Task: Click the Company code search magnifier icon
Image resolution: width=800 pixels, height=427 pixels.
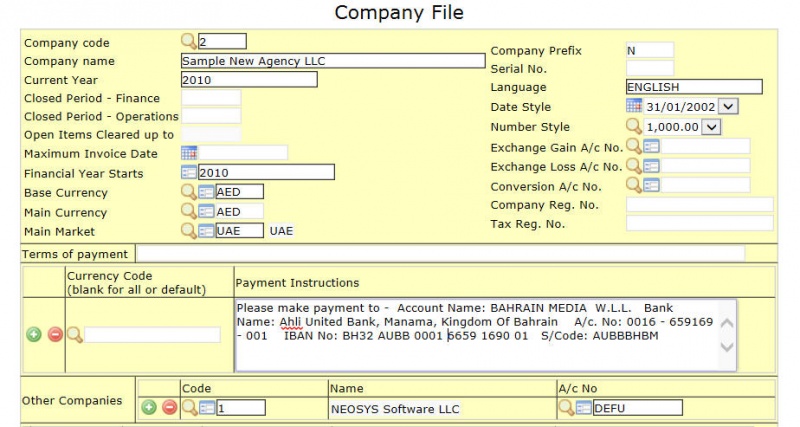Action: [189, 41]
